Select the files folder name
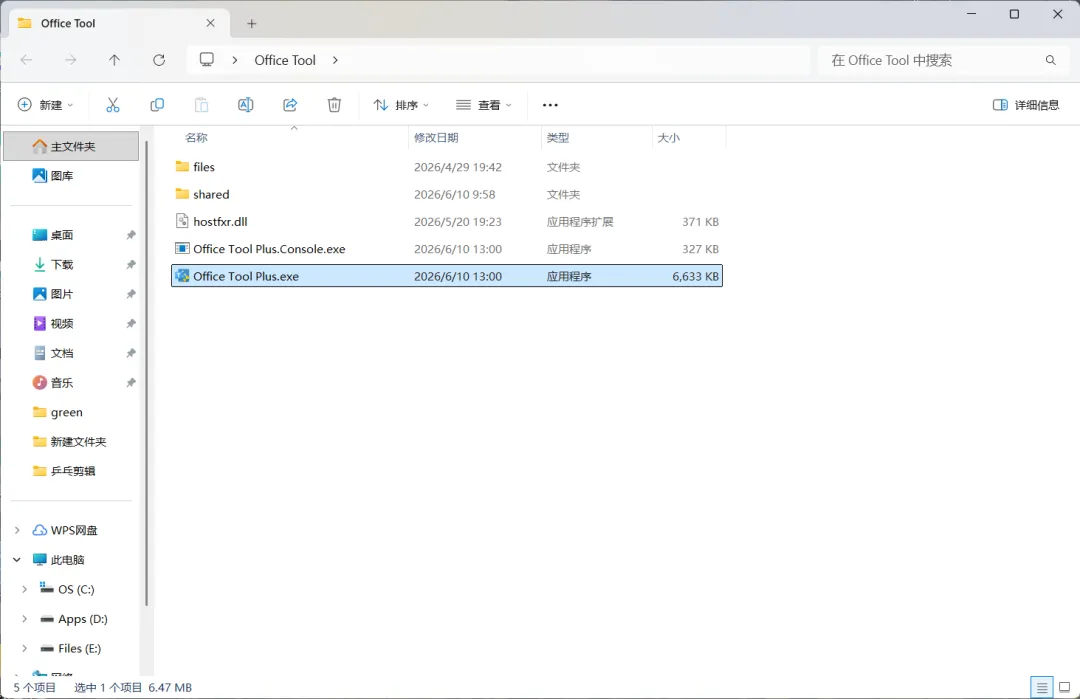 tap(204, 167)
